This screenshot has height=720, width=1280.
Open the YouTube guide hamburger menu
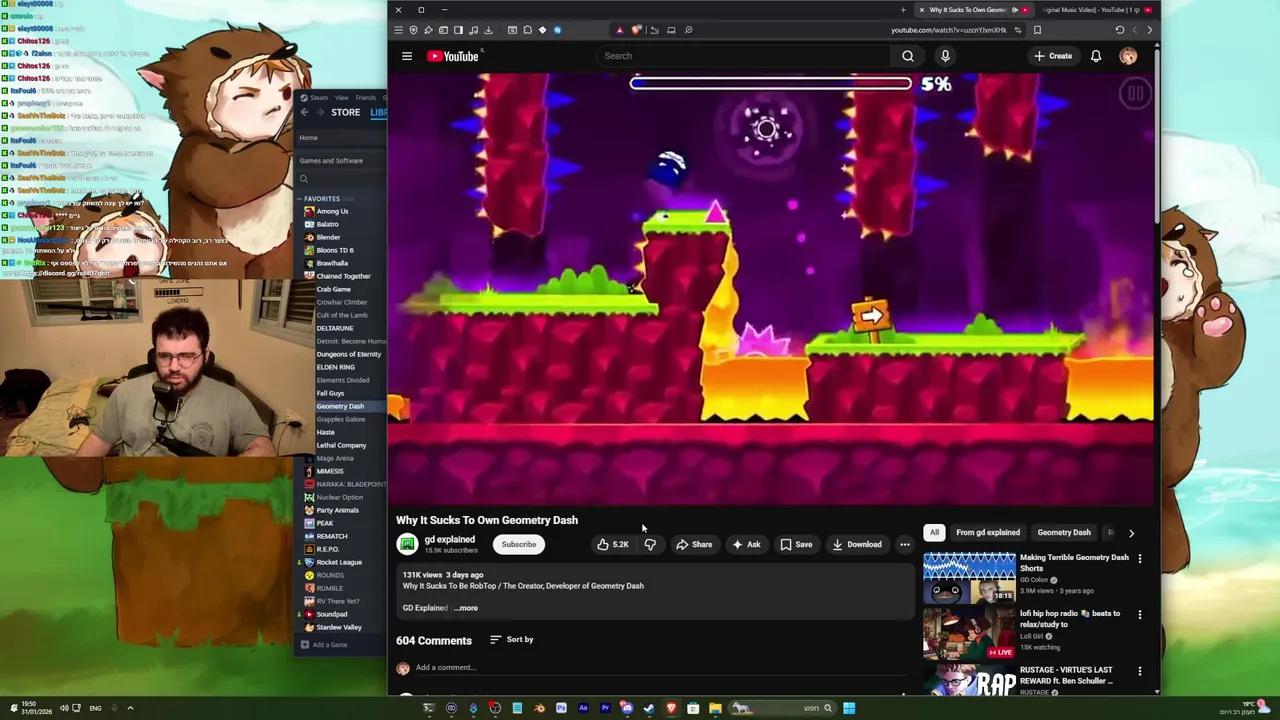click(x=407, y=56)
